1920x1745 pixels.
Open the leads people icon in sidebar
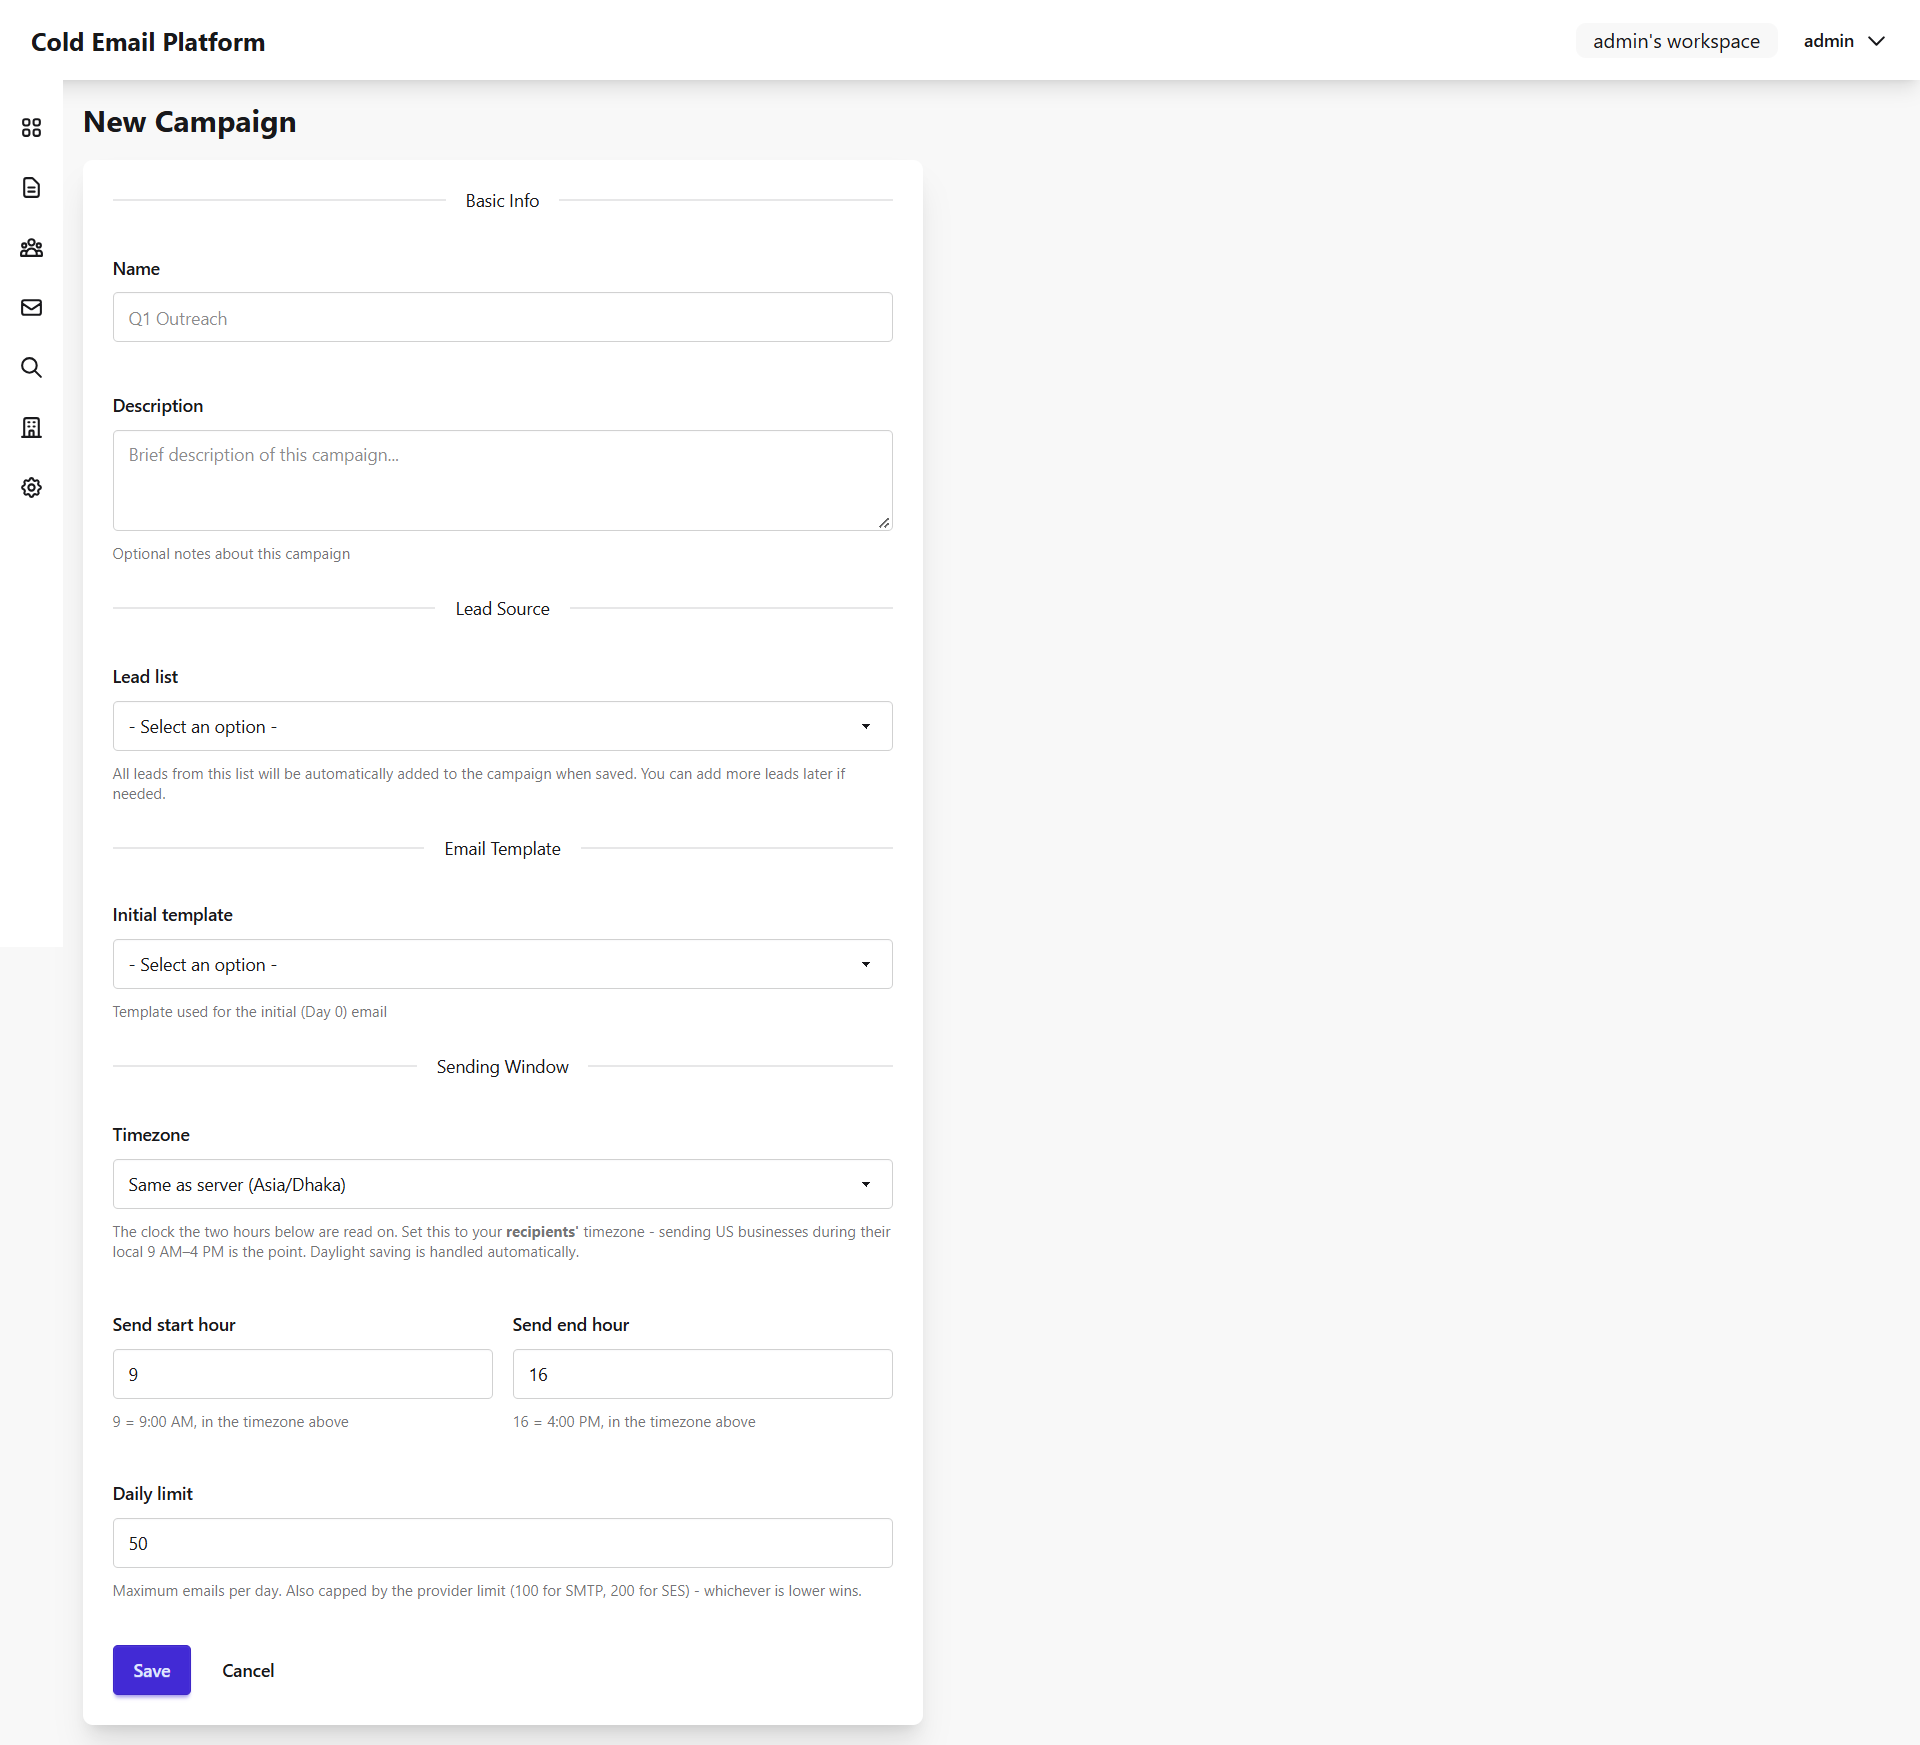point(31,247)
